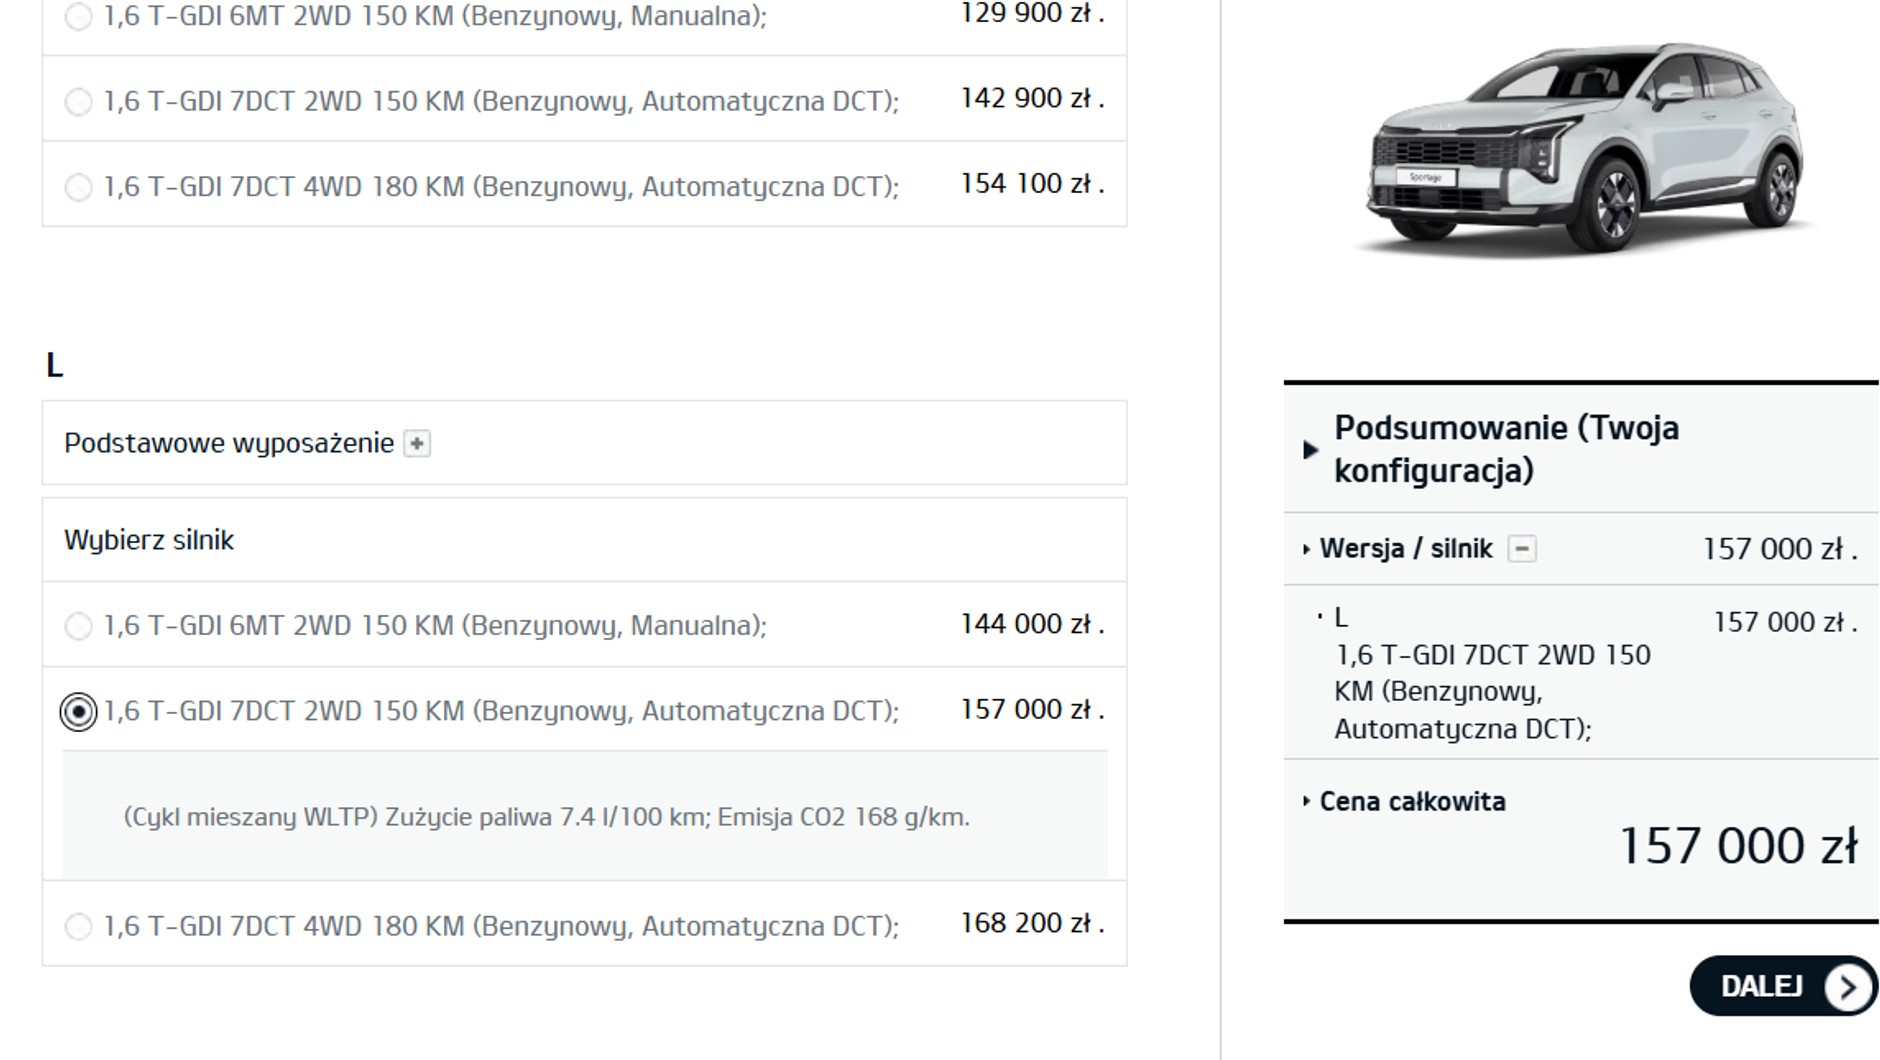This screenshot has height=1060, width=1880.
Task: Click the Wybierz silnik heading
Action: [149, 540]
